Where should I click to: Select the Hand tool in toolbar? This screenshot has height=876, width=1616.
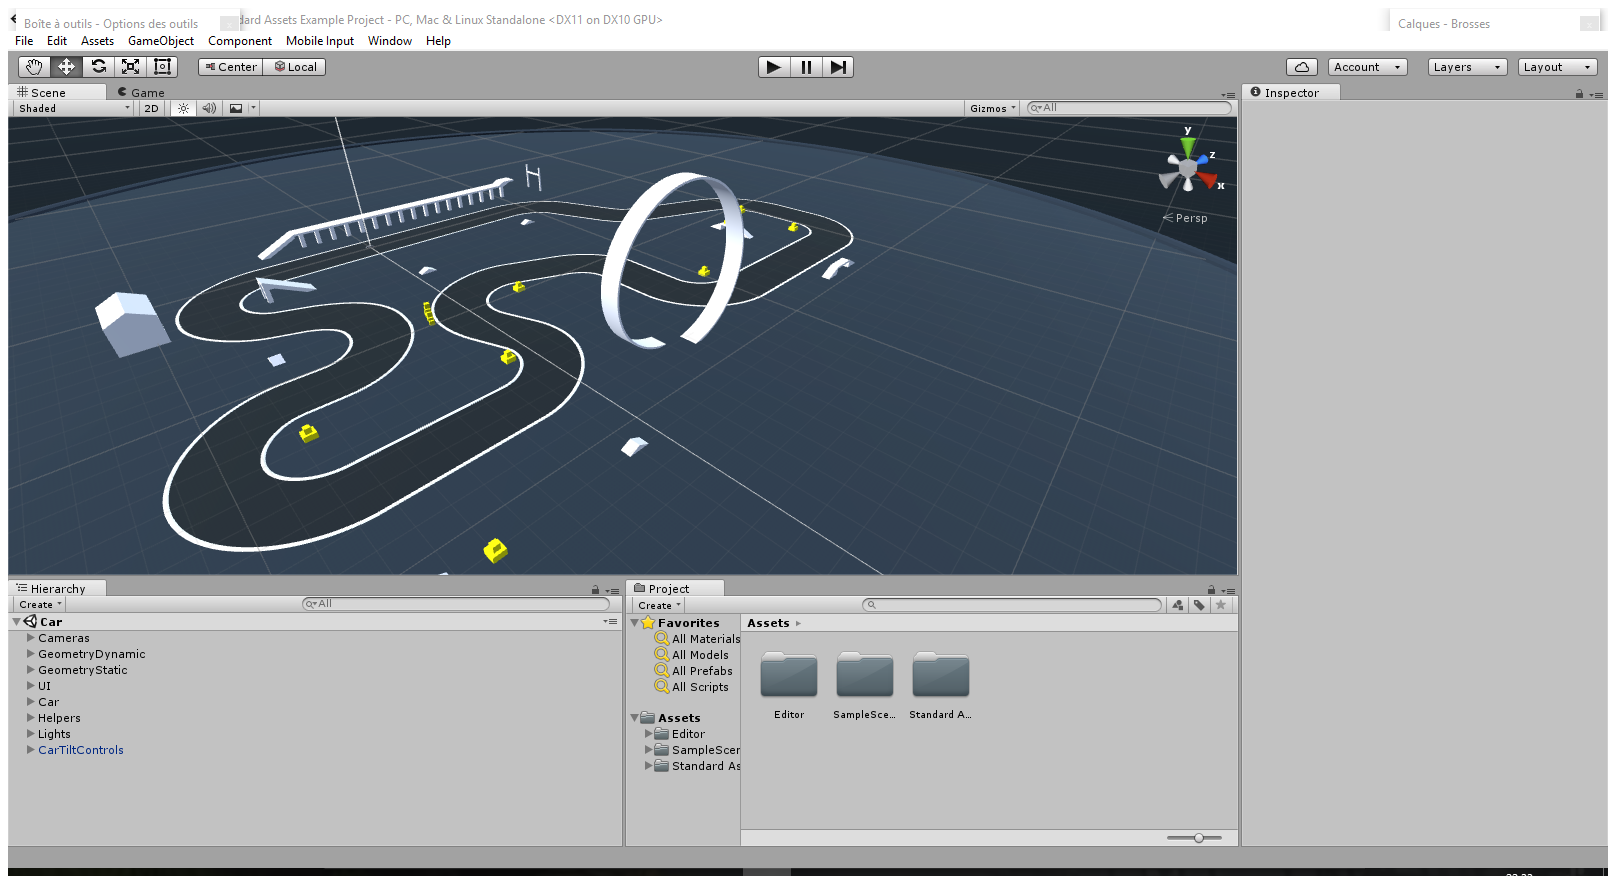pyautogui.click(x=34, y=67)
